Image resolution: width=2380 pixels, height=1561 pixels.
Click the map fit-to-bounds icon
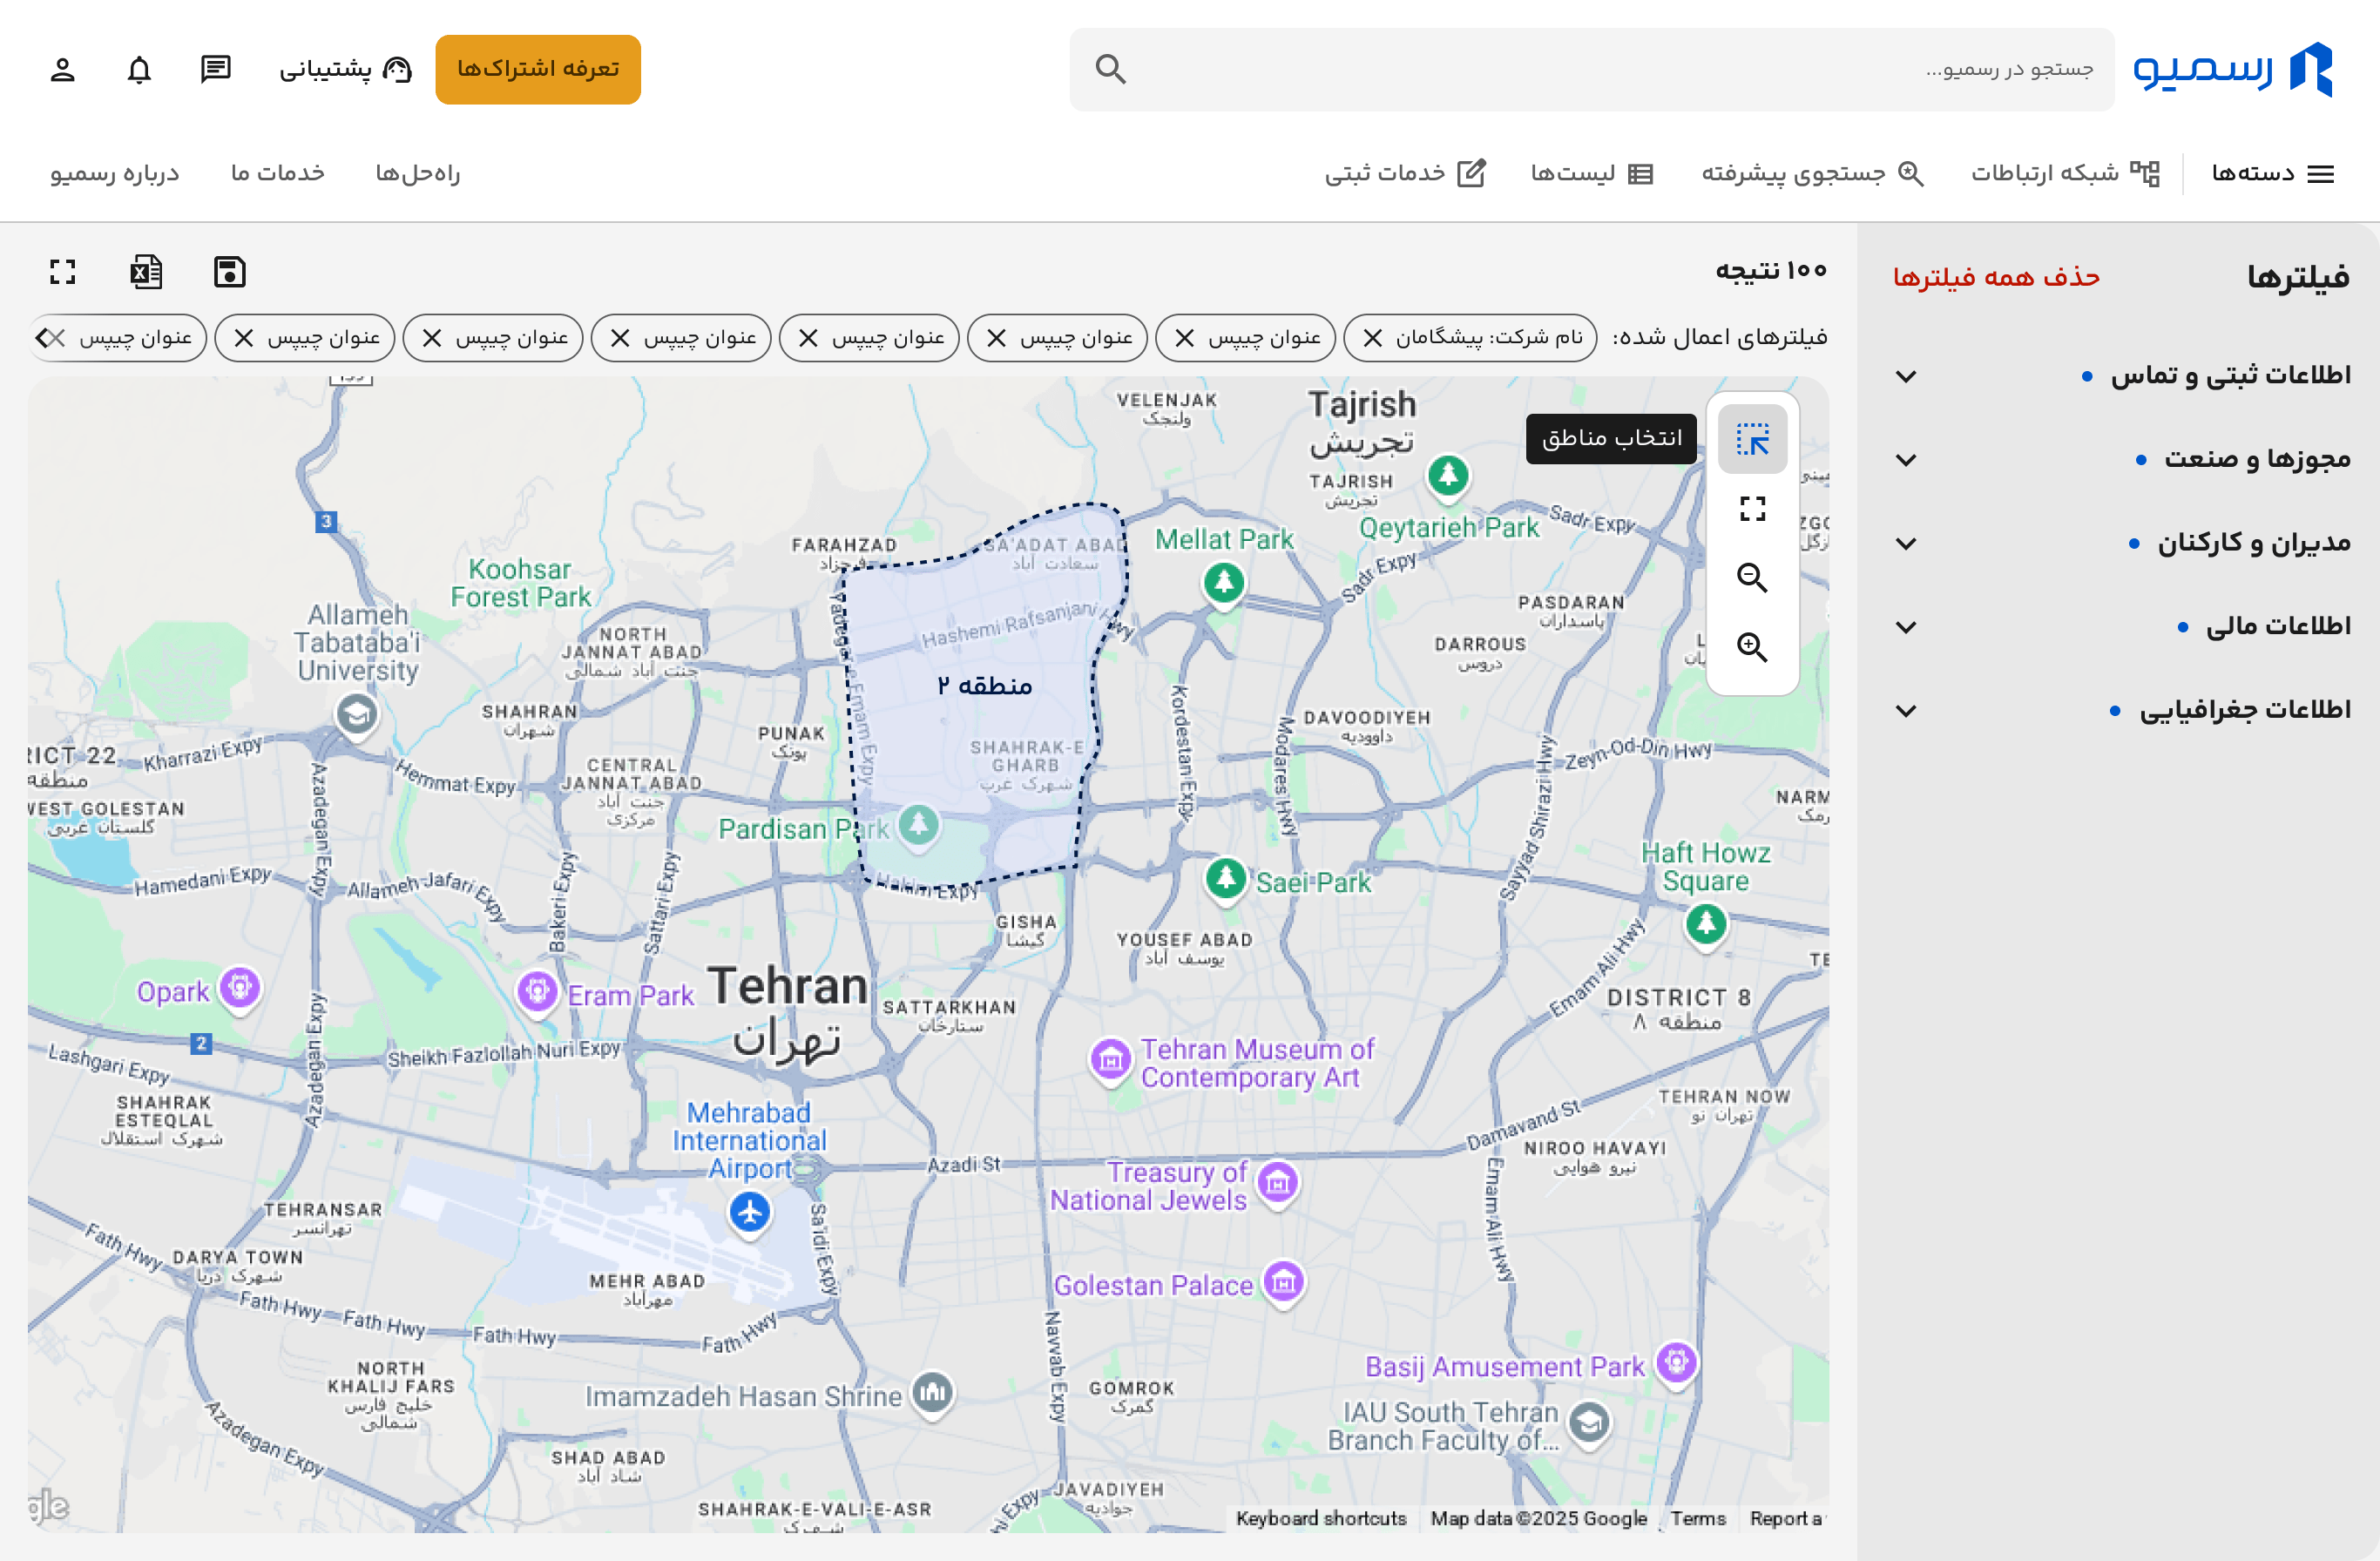click(x=1752, y=509)
